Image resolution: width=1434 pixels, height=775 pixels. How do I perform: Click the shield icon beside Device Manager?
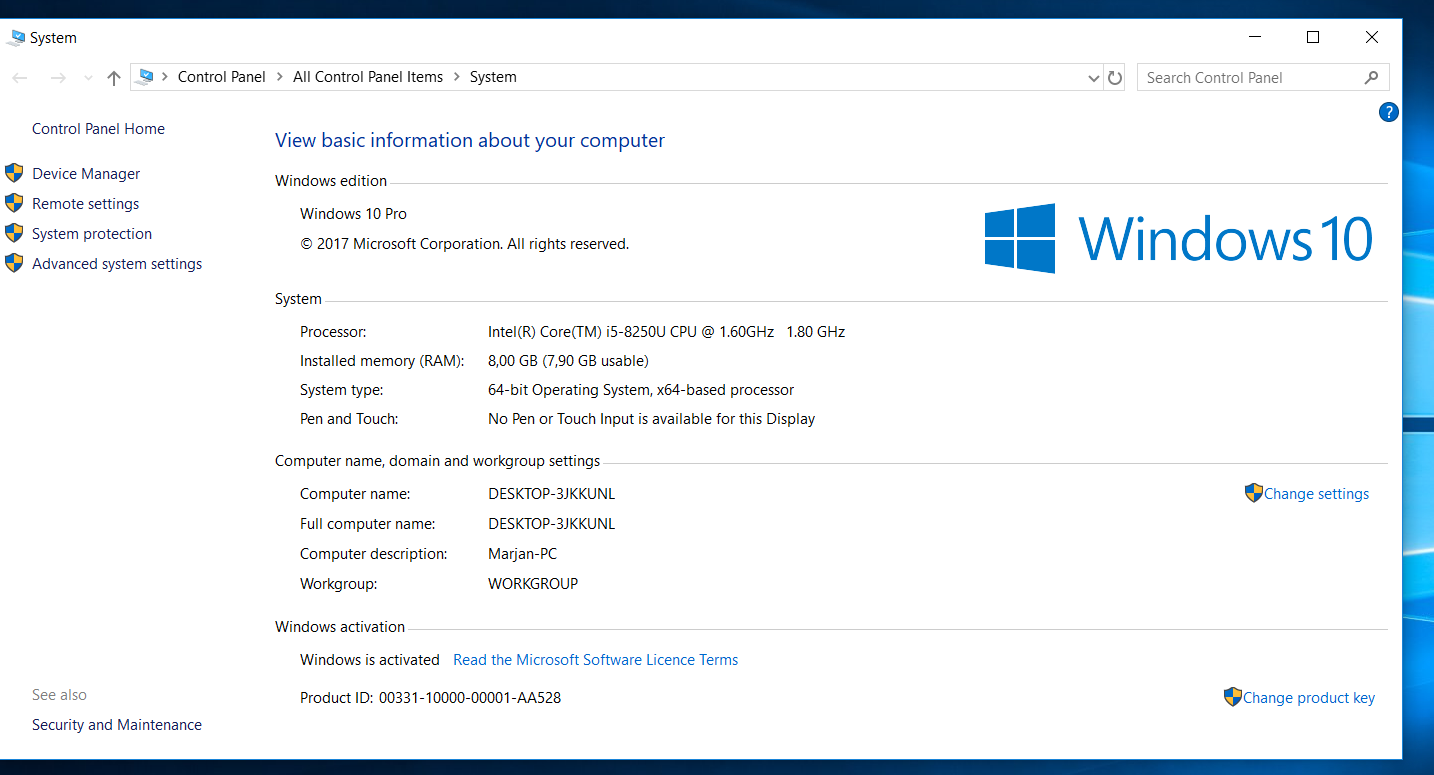[x=14, y=173]
